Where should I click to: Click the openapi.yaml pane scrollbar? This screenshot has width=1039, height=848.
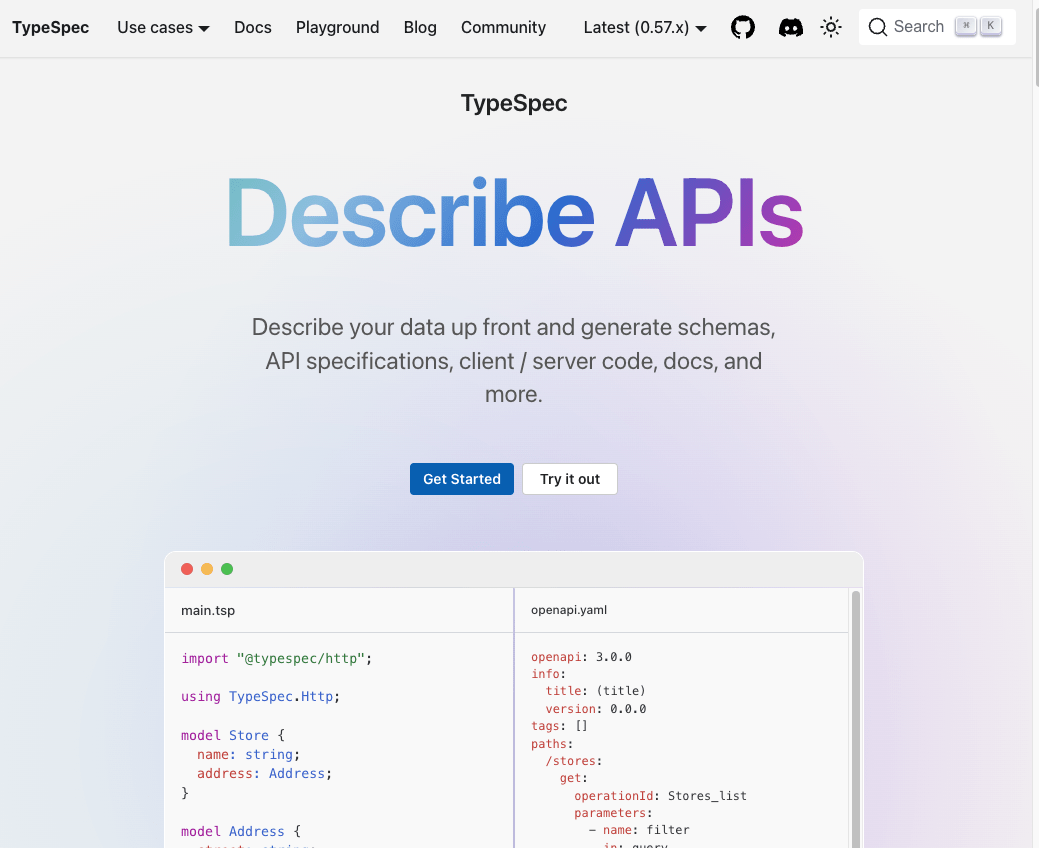pos(855,719)
